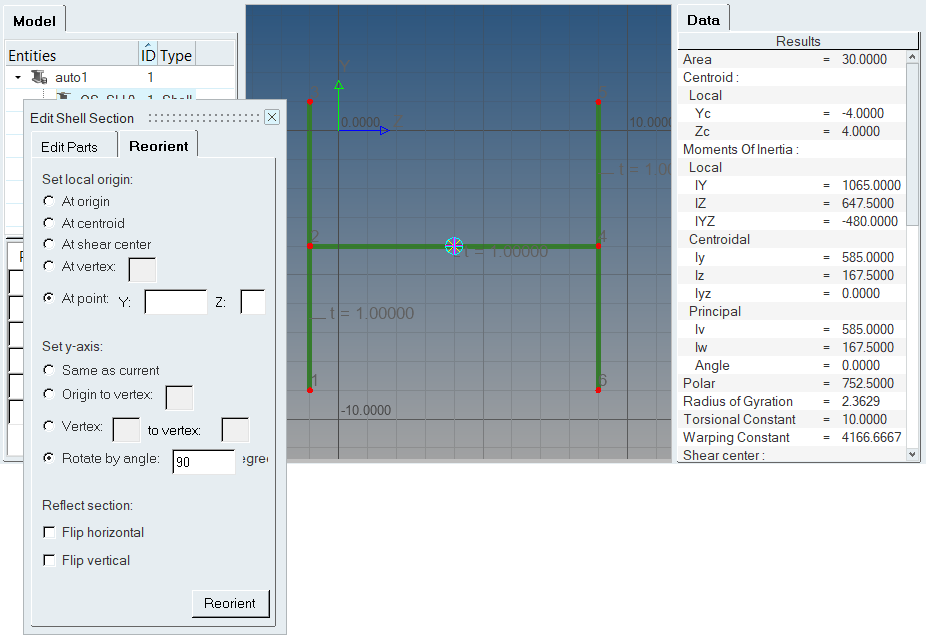The height and width of the screenshot is (635, 926).
Task: Choose At shear center as local origin
Action: pyautogui.click(x=49, y=244)
